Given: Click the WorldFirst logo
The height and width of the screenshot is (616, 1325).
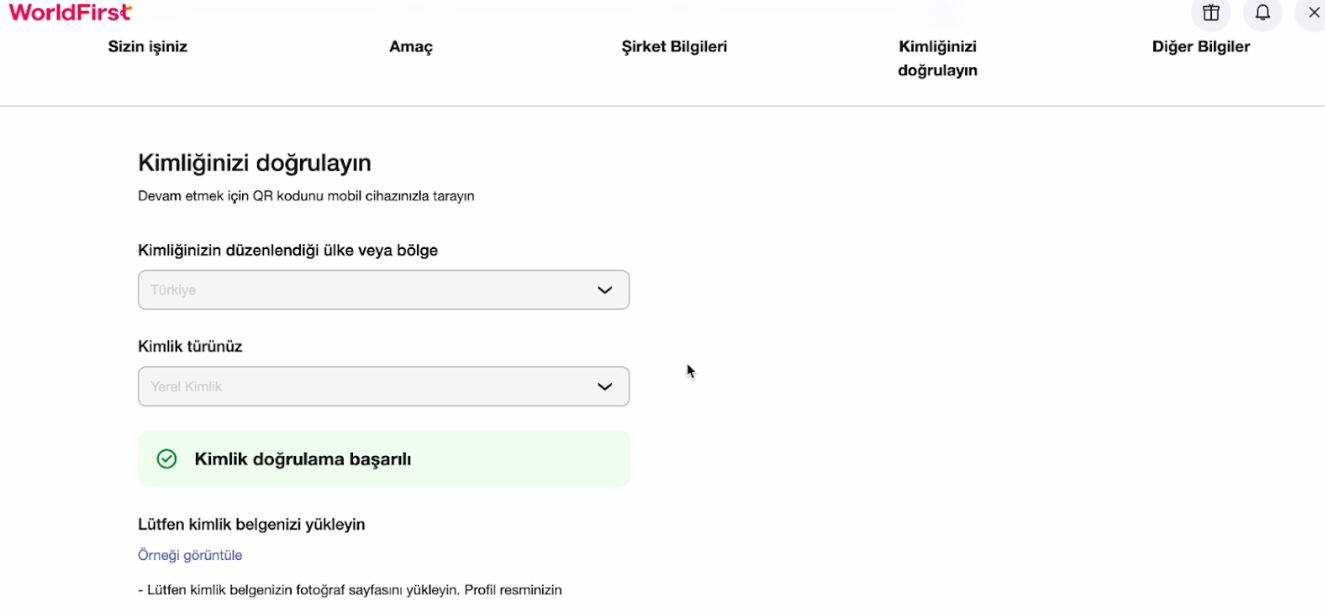Looking at the screenshot, I should (70, 12).
